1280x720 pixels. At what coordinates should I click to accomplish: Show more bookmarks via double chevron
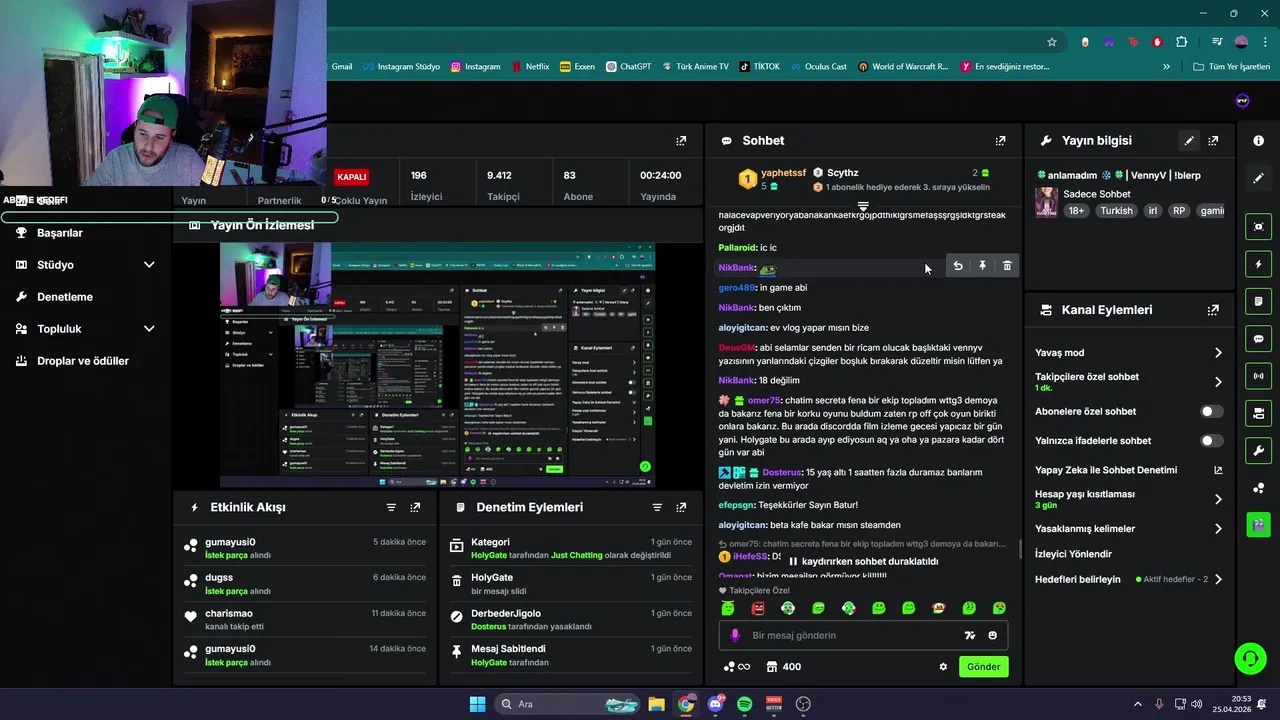click(x=1166, y=67)
